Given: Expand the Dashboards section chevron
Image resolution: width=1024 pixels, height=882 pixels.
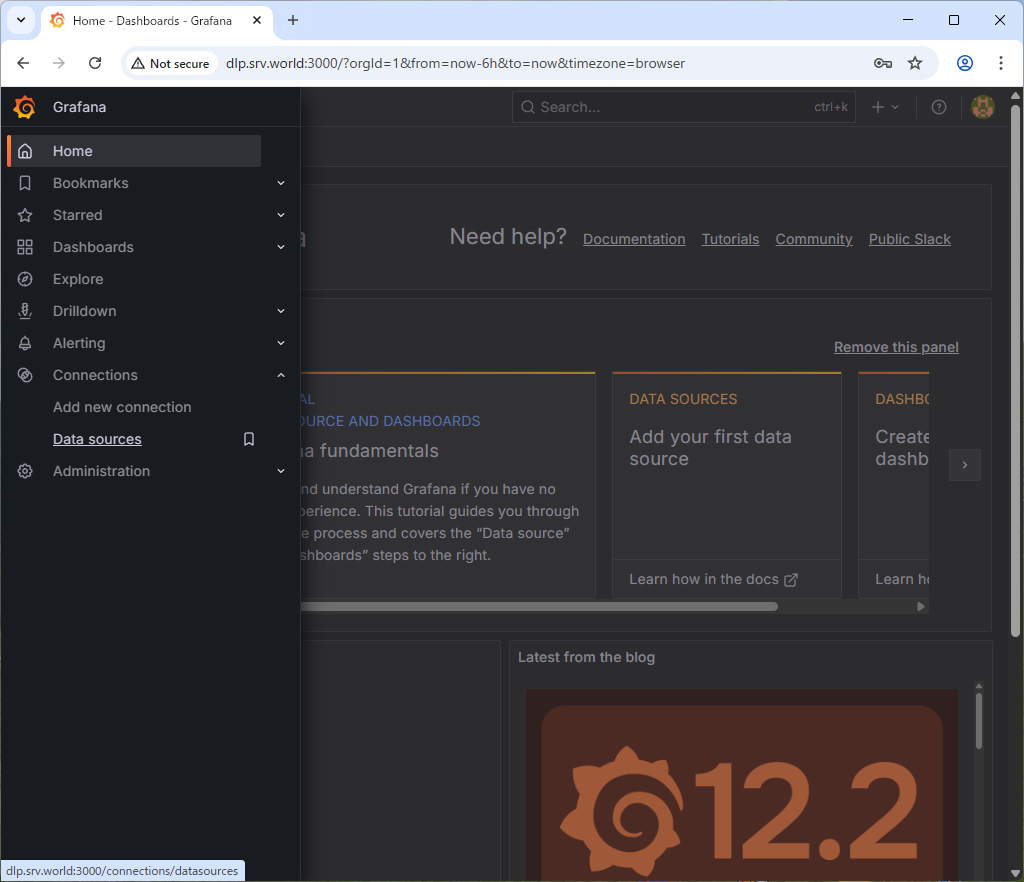Looking at the screenshot, I should 281,247.
